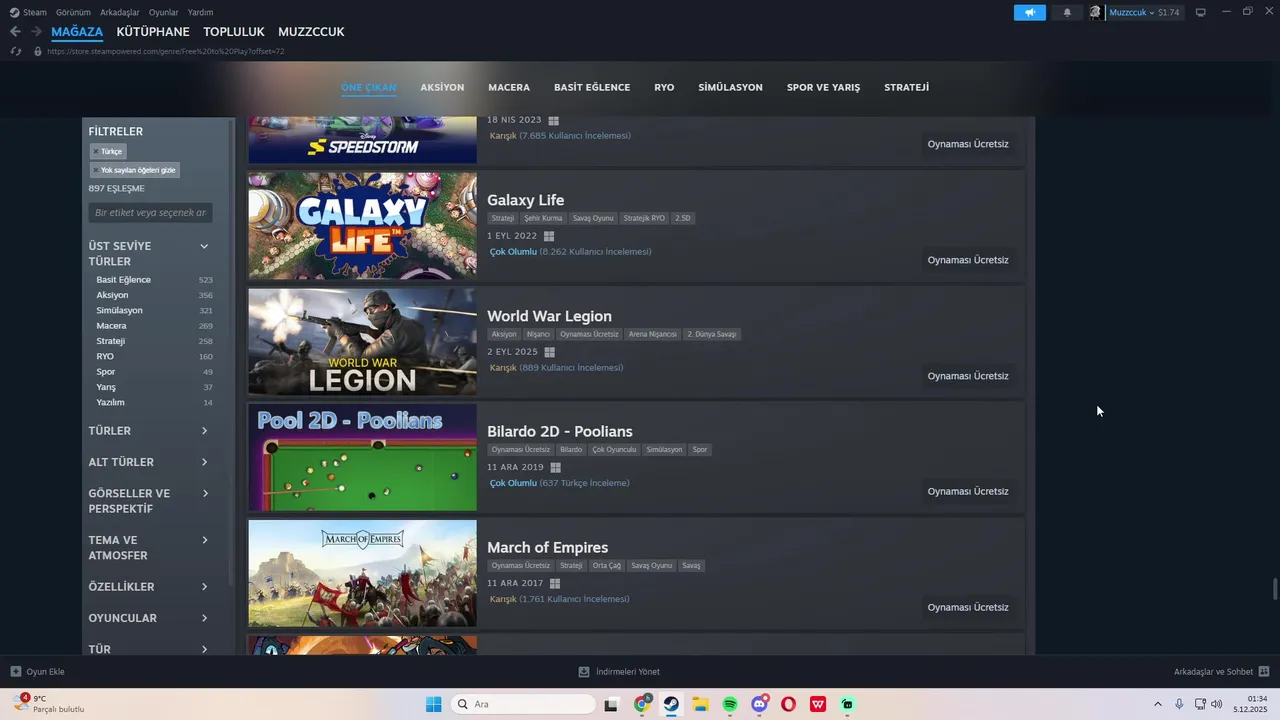Click the page scrollbar thumb on right

1274,588
